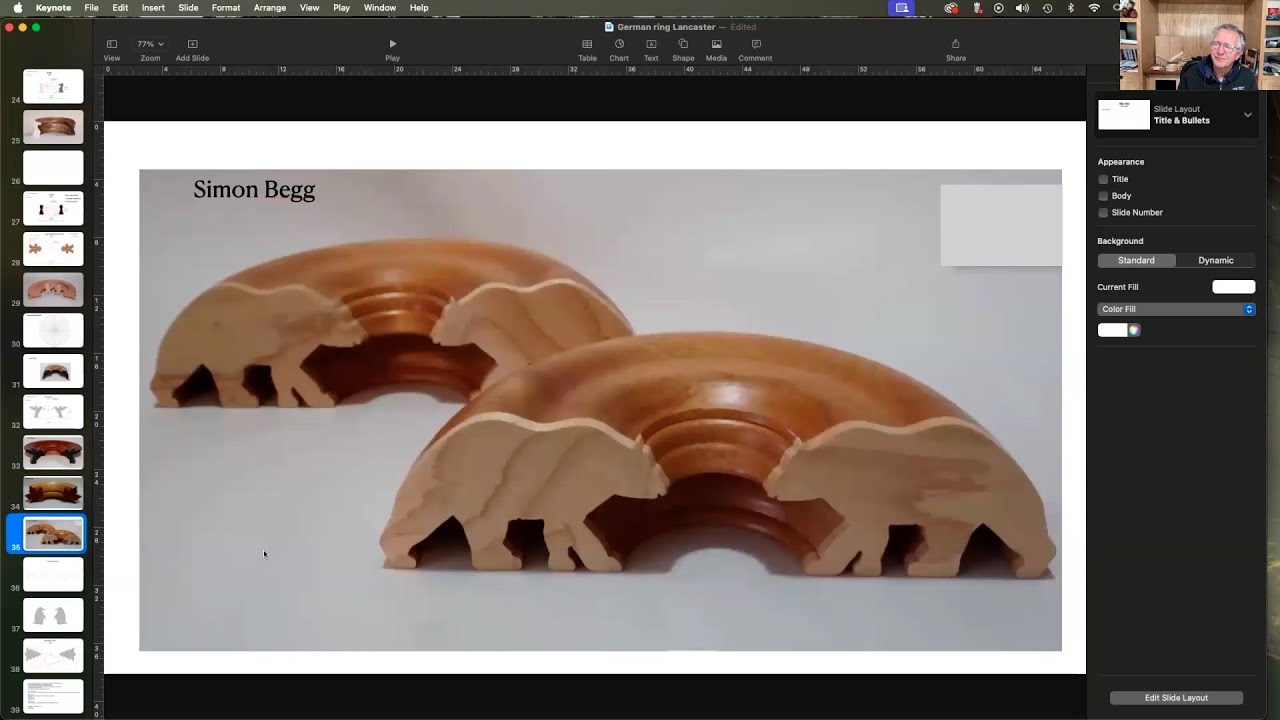Select slide 34 thumbnail in the navigator

pos(53,493)
